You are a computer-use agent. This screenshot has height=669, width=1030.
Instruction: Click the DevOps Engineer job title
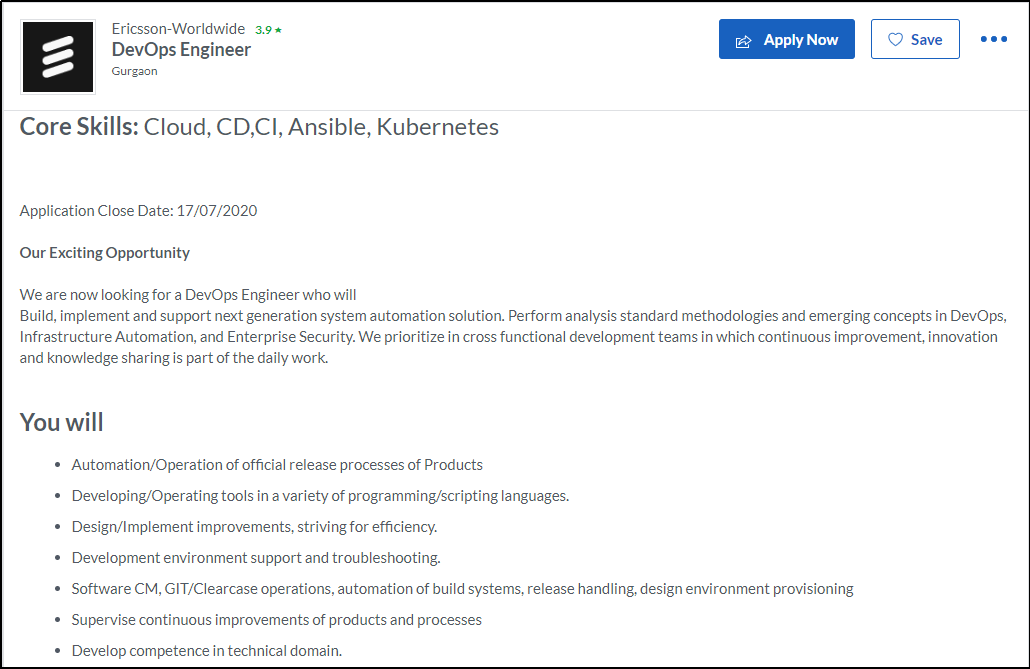(181, 50)
